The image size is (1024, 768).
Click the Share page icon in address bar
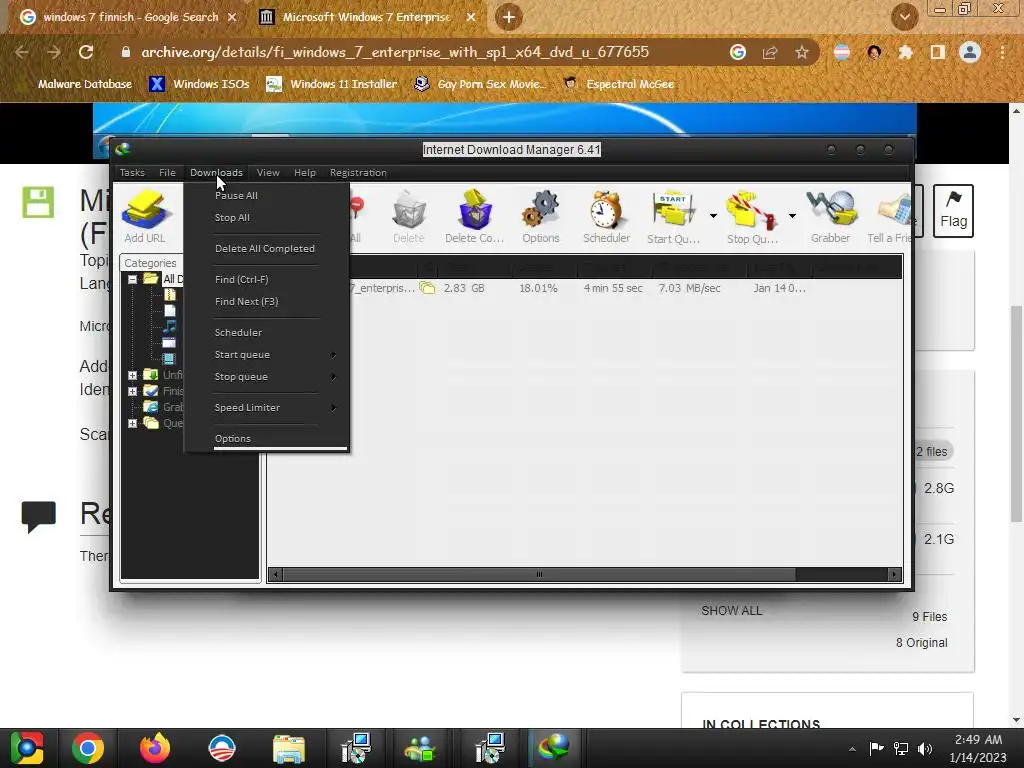770,52
